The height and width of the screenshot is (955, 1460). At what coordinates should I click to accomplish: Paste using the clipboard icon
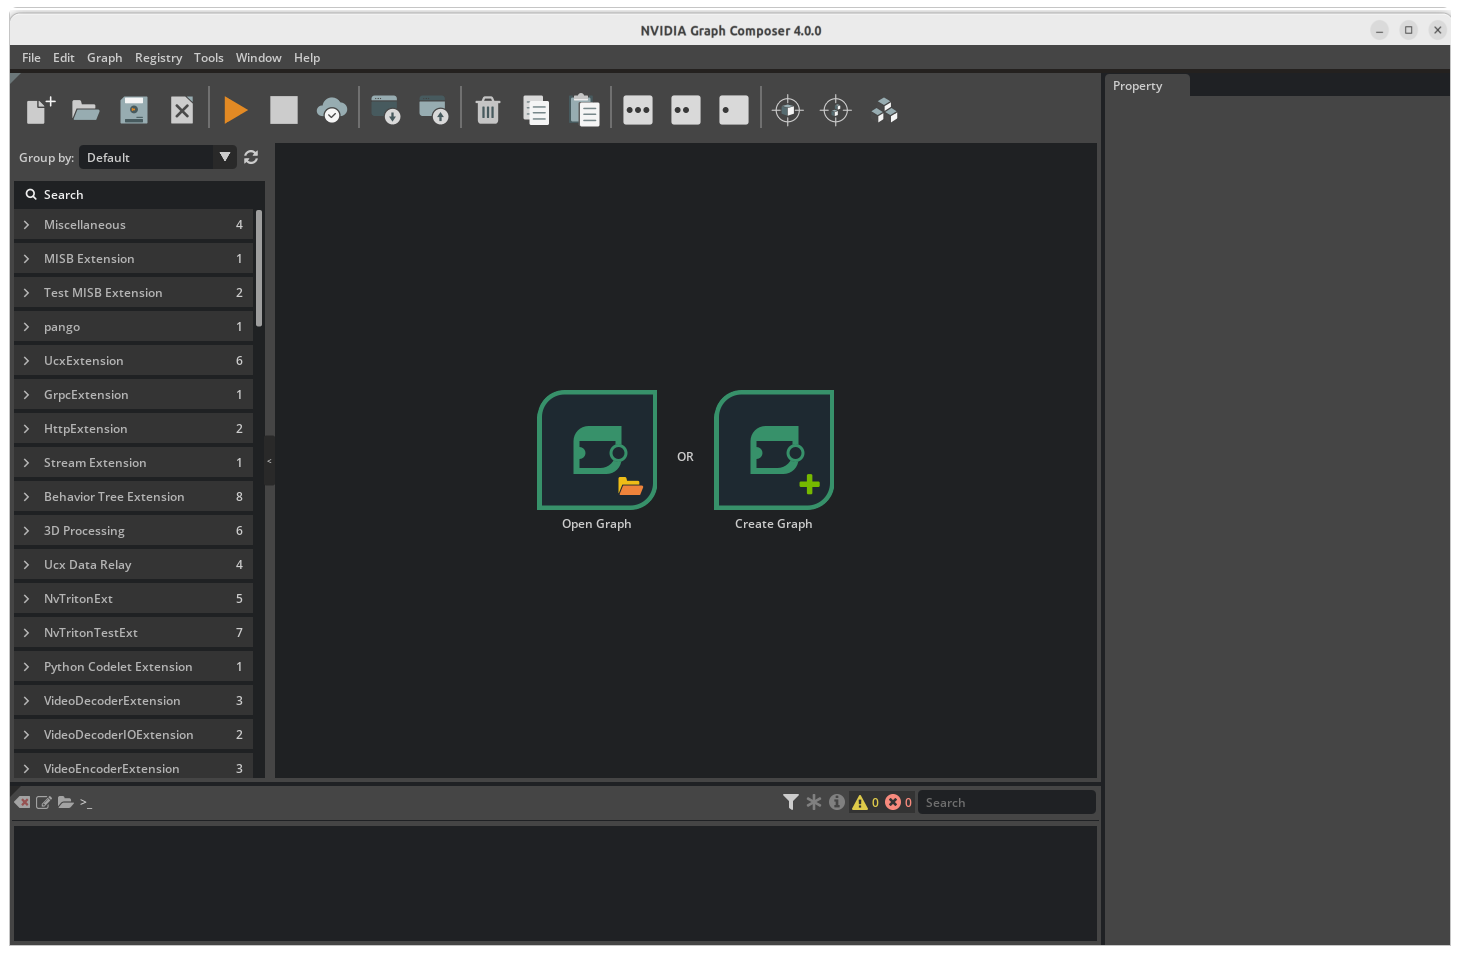[x=584, y=110]
